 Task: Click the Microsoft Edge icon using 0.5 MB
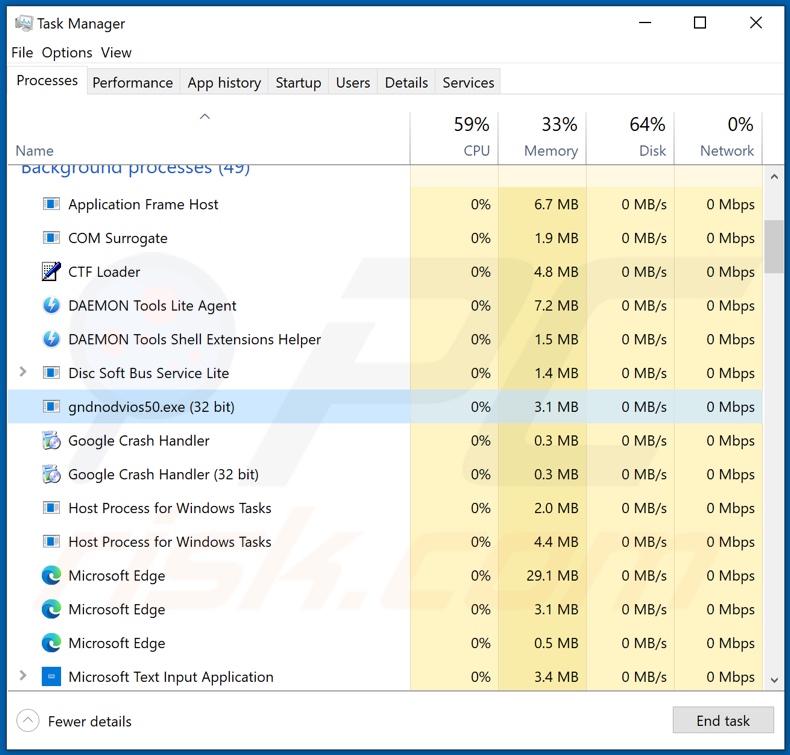pos(51,643)
